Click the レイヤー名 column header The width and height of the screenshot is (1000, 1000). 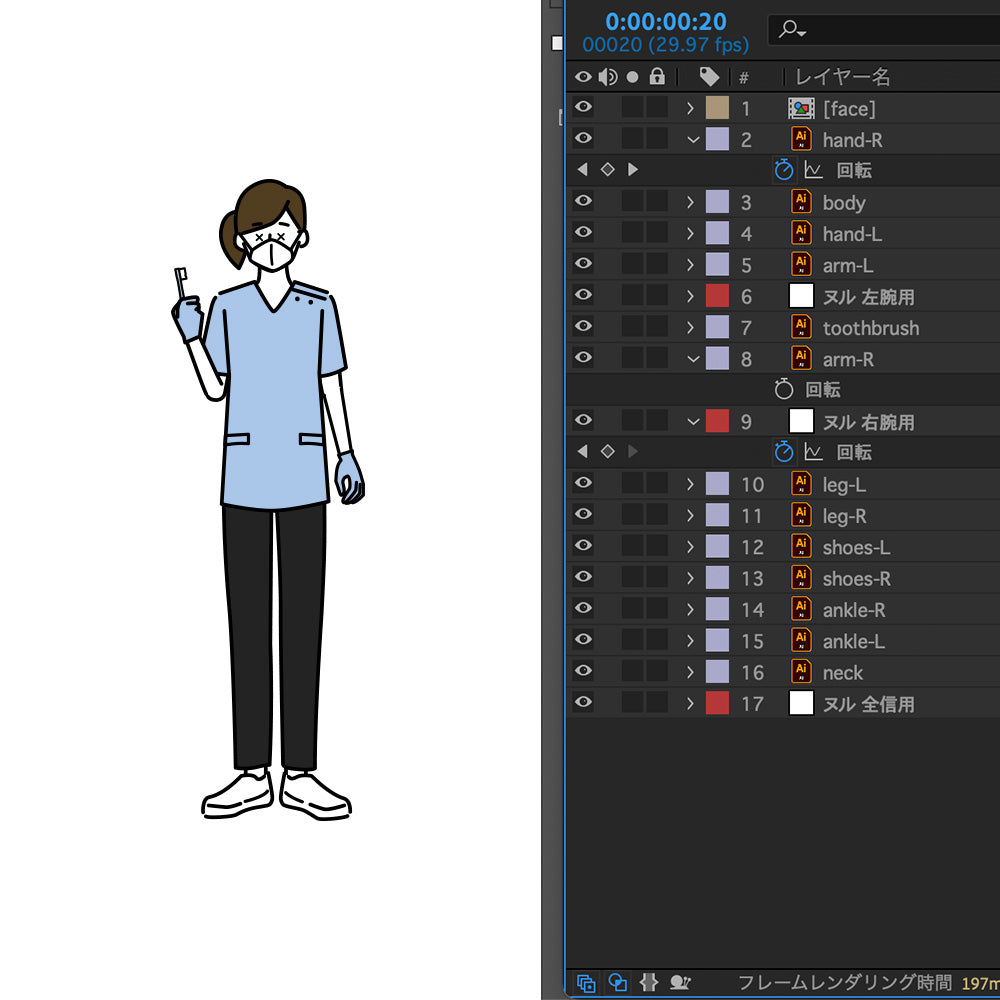click(842, 77)
